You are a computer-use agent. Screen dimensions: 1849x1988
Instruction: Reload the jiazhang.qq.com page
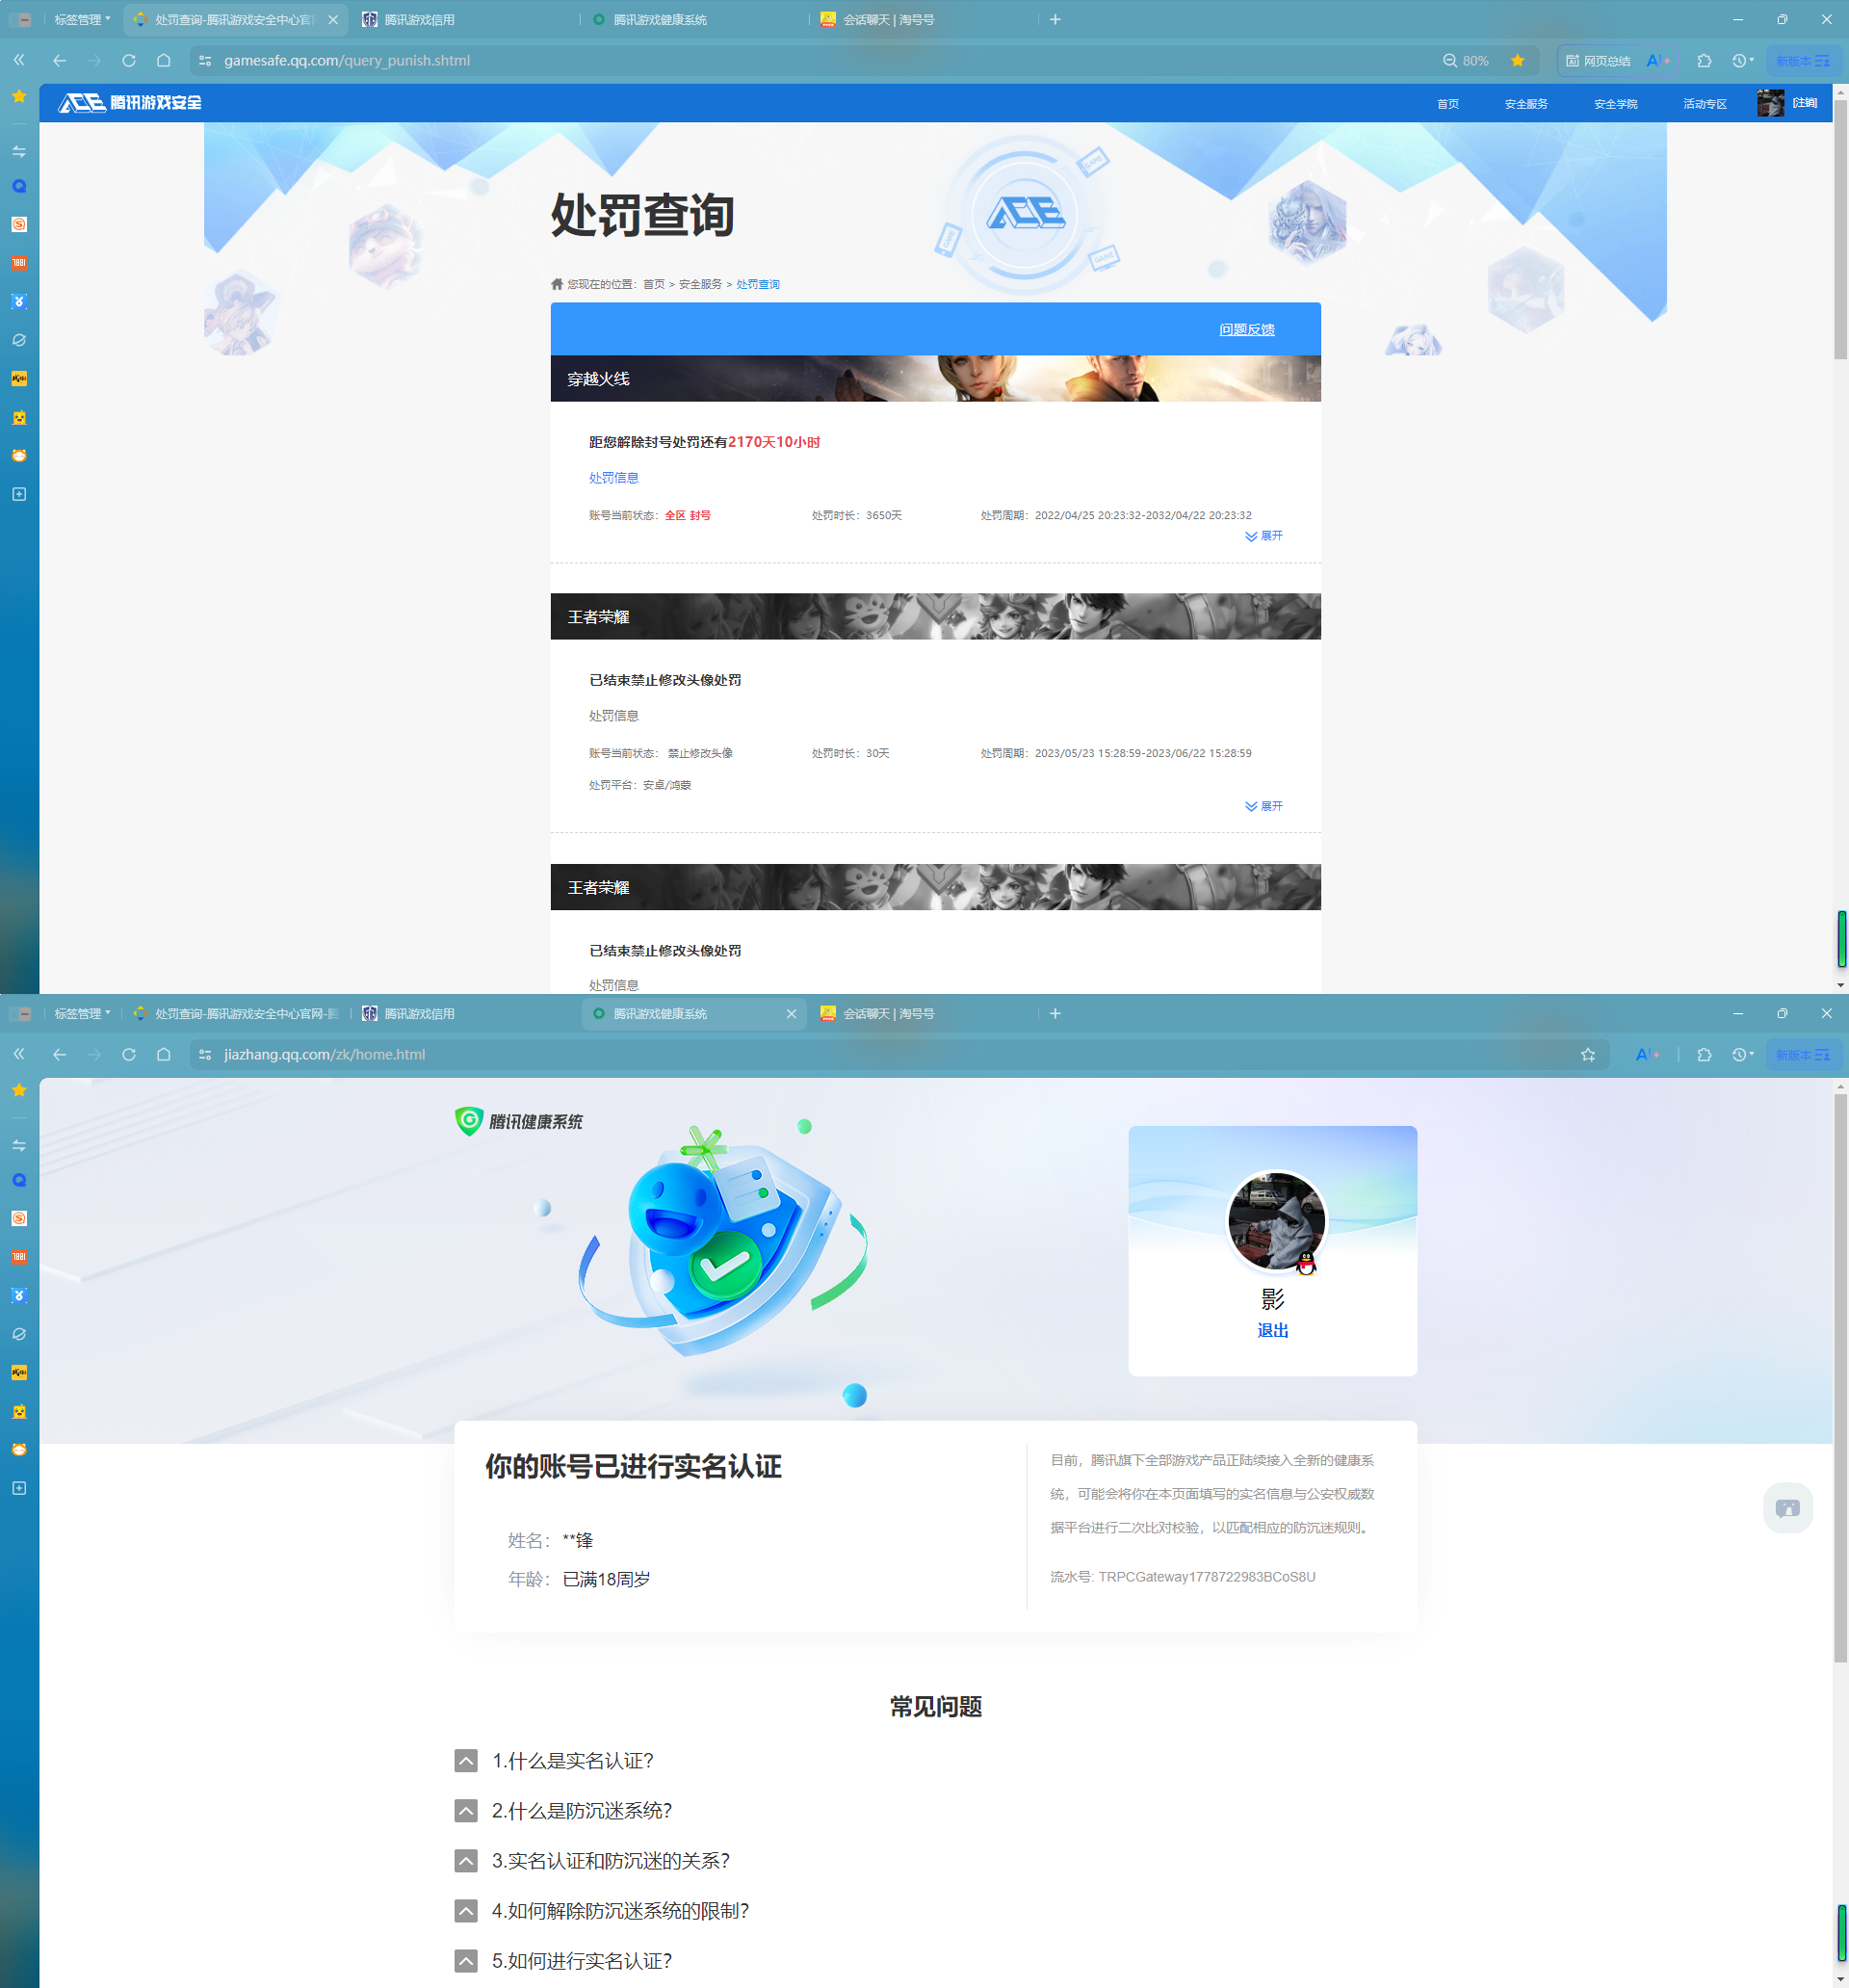click(x=129, y=1054)
